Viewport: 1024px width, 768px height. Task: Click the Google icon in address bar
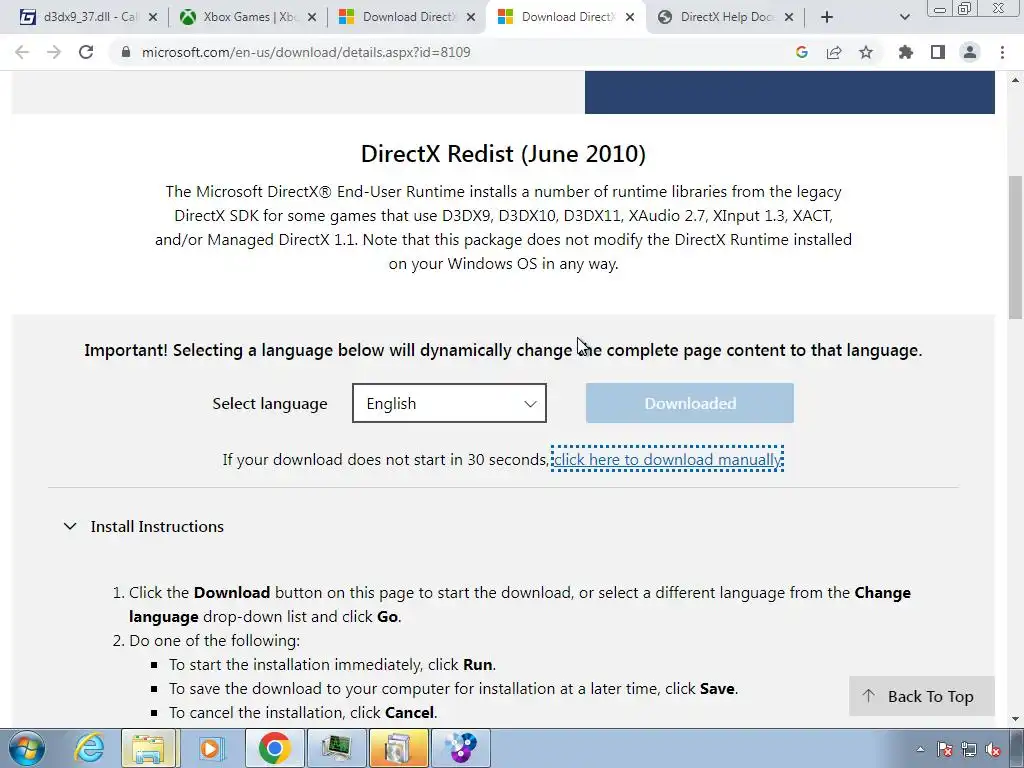[x=801, y=52]
